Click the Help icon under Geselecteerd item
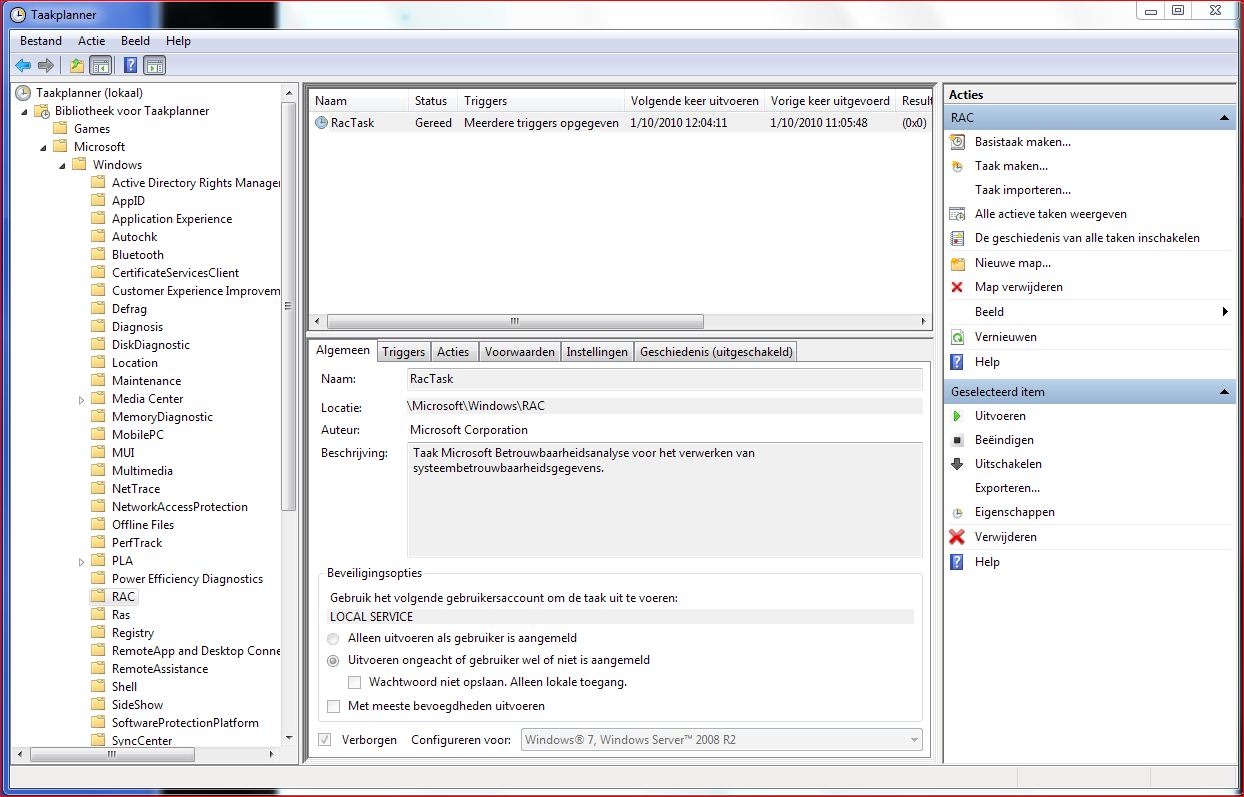The height and width of the screenshot is (797, 1244). point(957,562)
